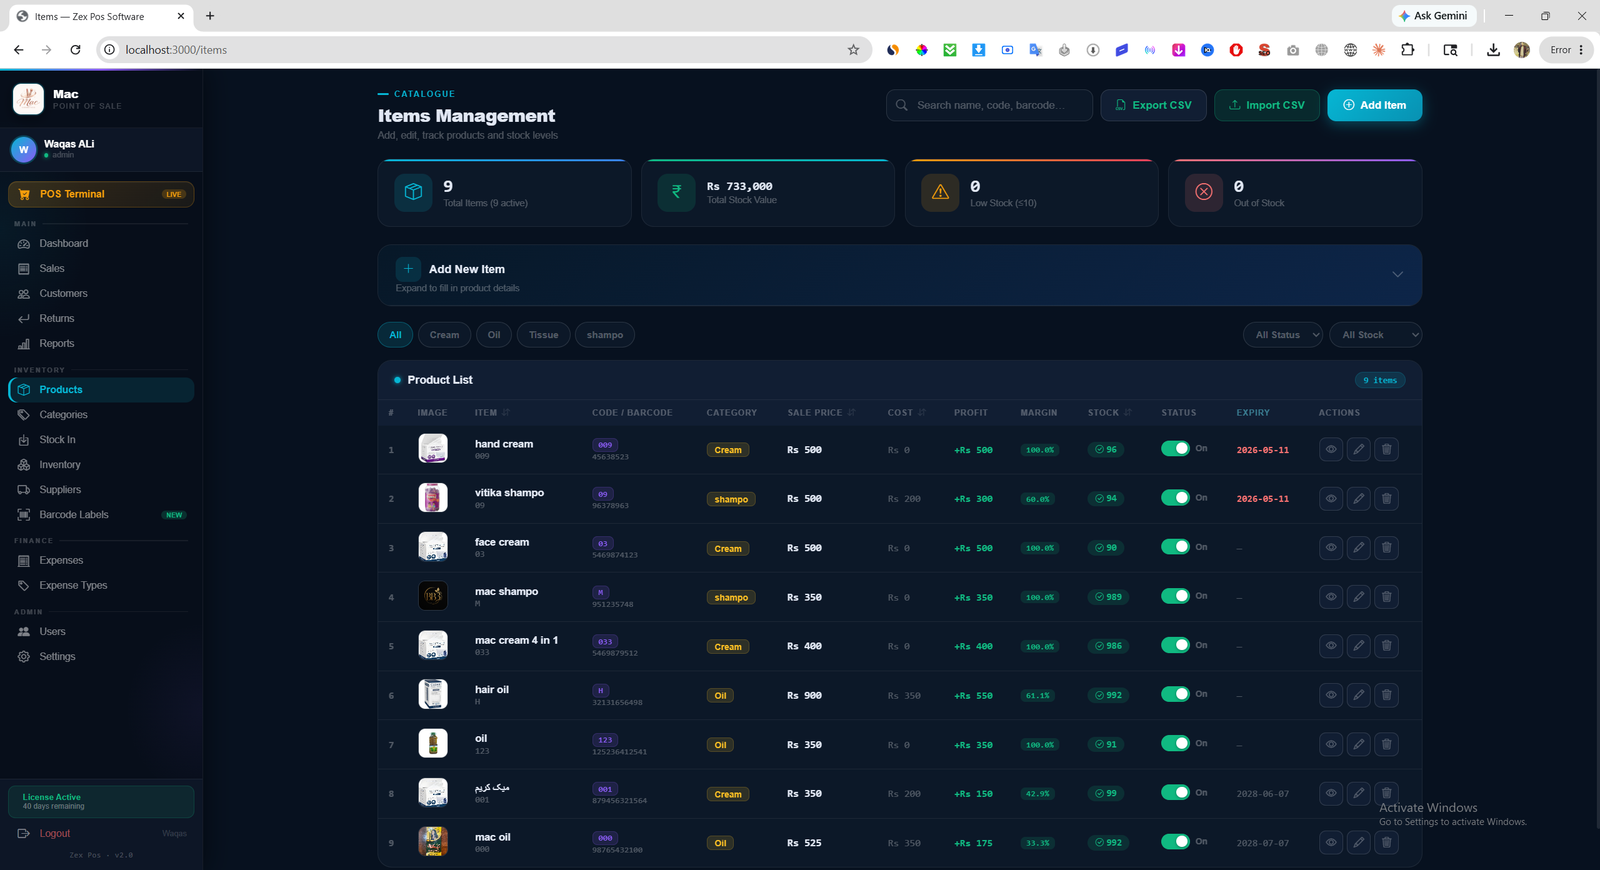Bookmark this page with the star icon
1600x870 pixels.
coord(853,50)
